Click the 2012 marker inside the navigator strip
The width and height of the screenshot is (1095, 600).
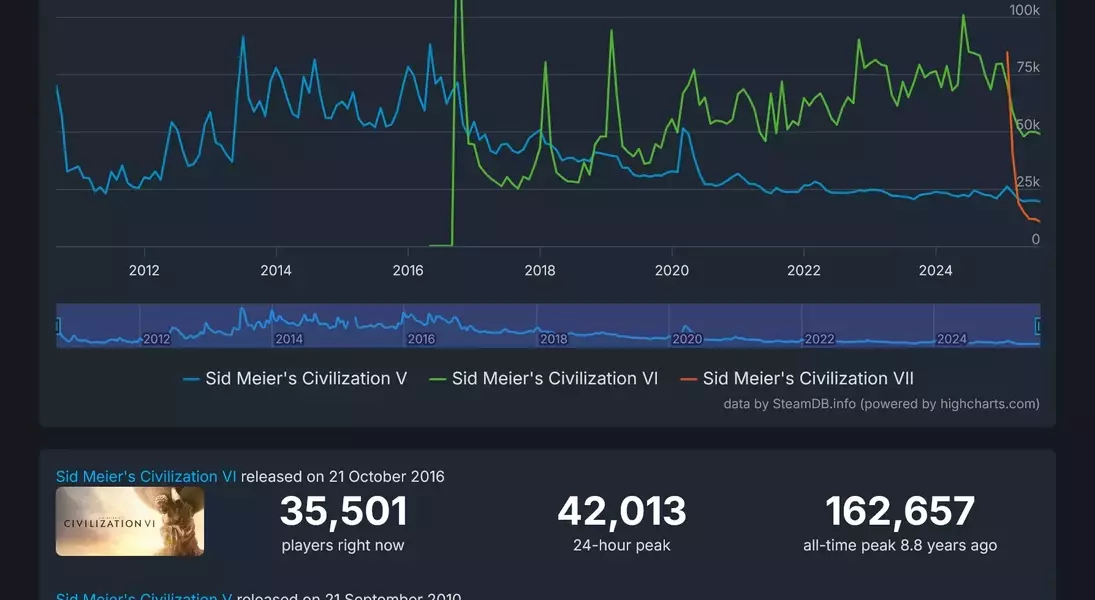tap(156, 339)
